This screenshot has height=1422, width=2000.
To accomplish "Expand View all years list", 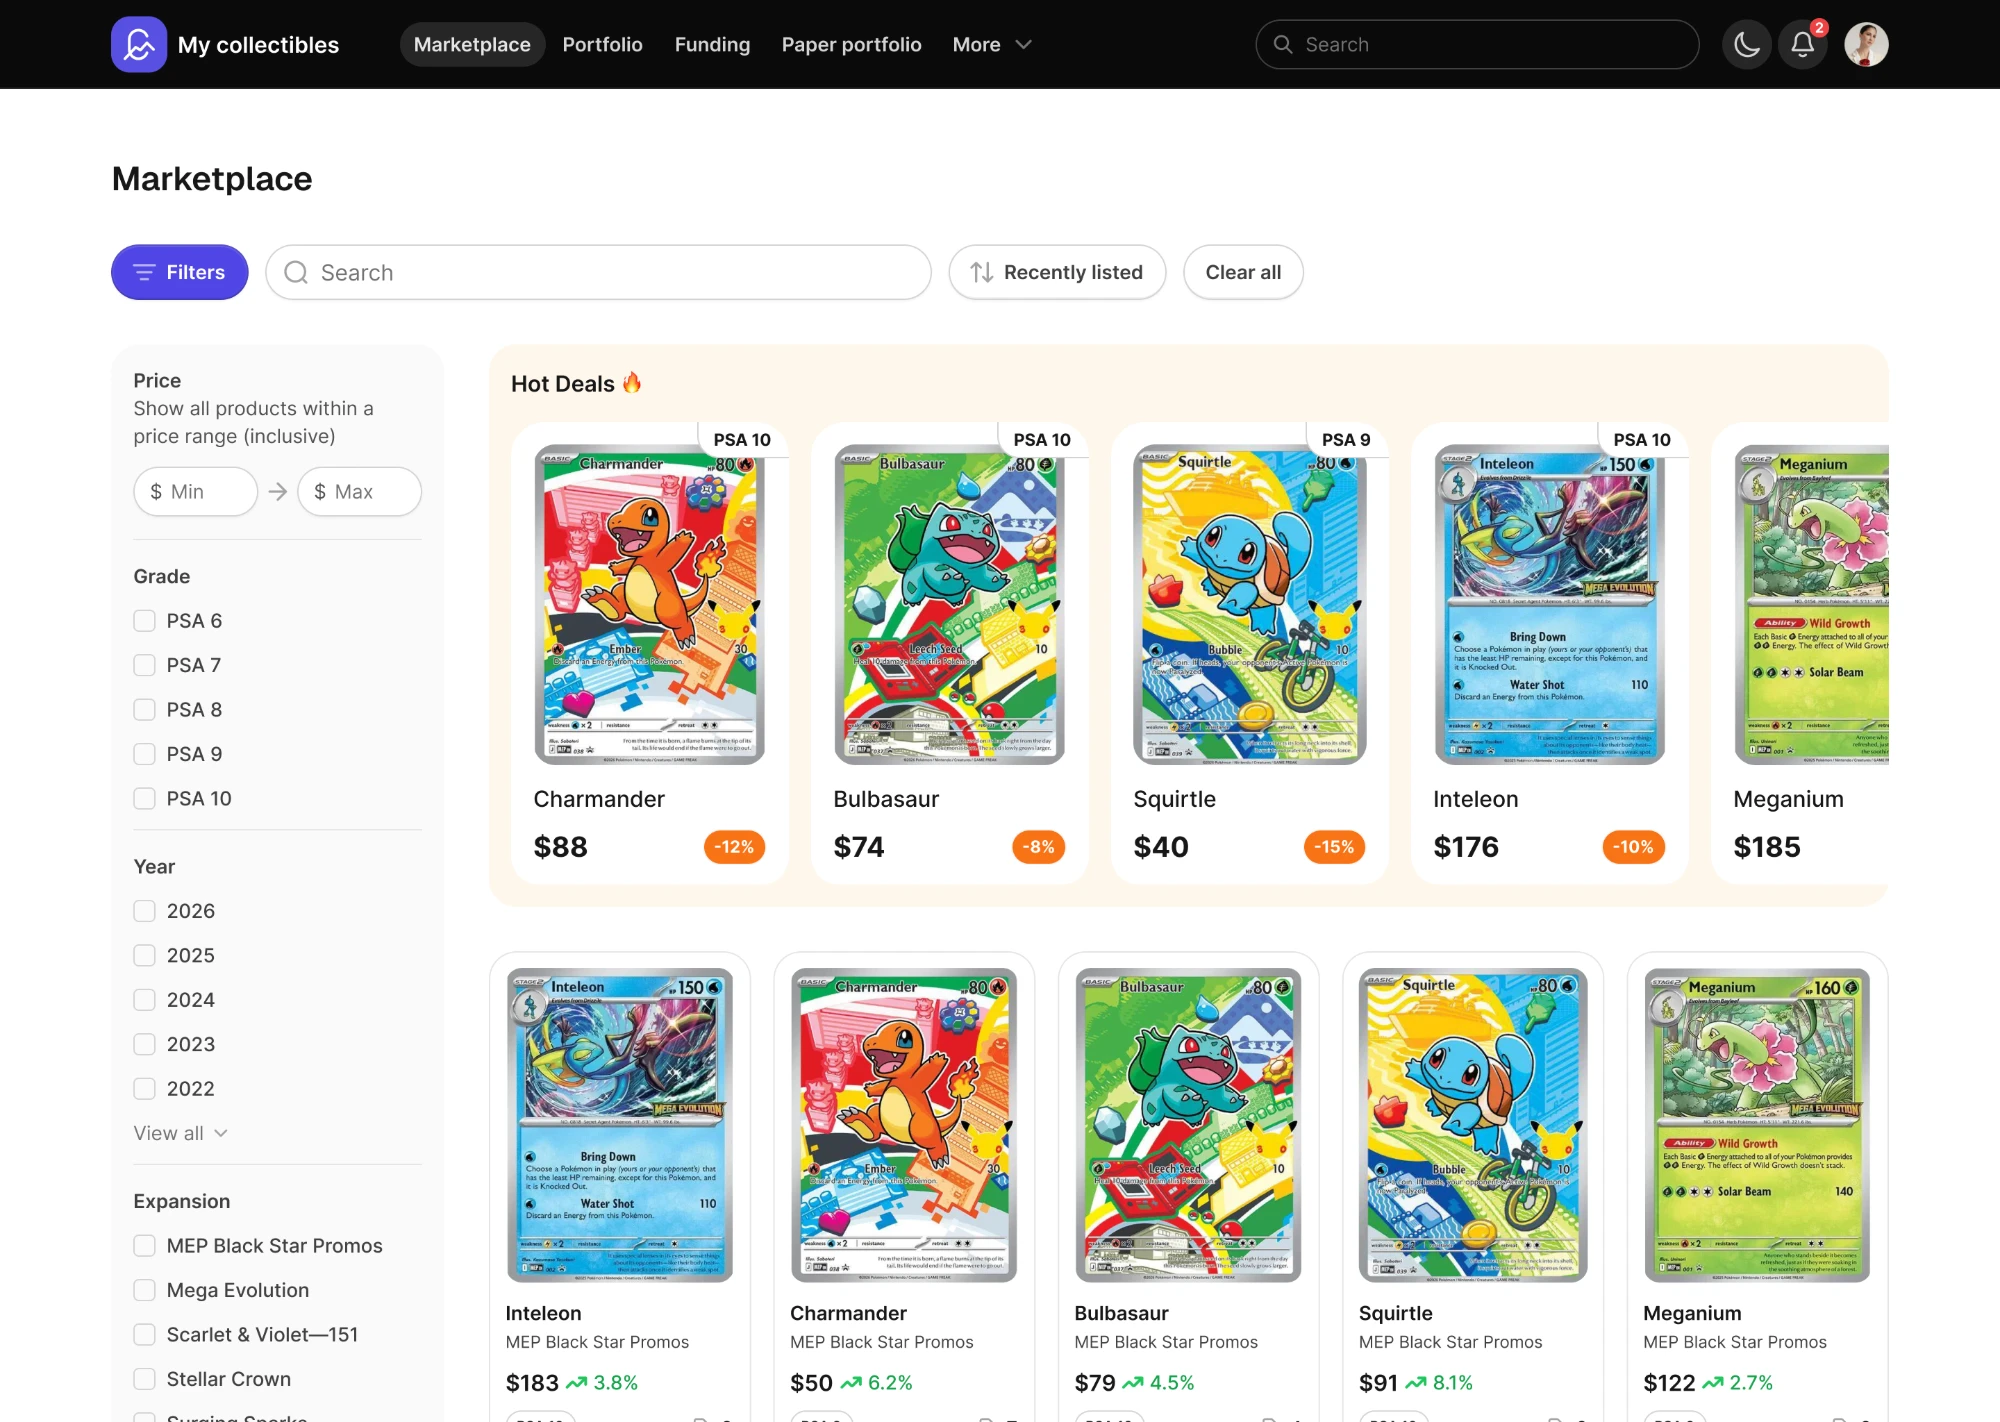I will pos(181,1133).
